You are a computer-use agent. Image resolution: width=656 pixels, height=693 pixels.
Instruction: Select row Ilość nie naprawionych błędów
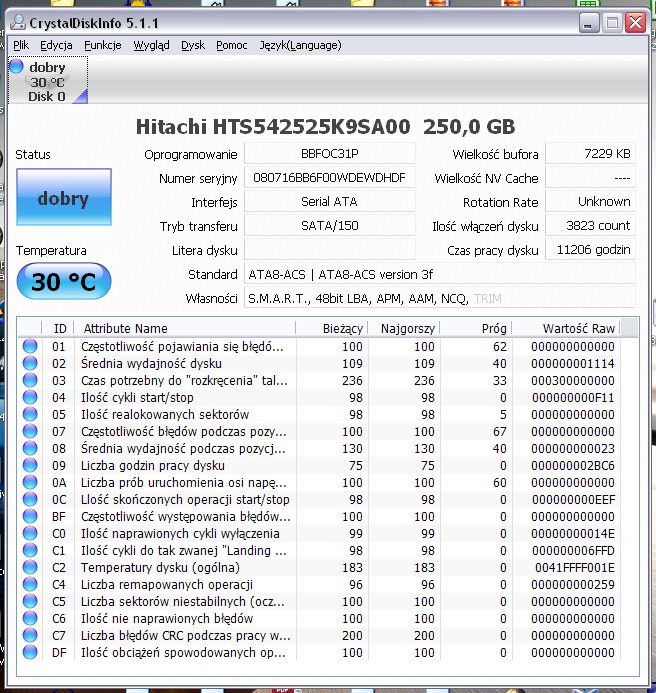pyautogui.click(x=319, y=618)
